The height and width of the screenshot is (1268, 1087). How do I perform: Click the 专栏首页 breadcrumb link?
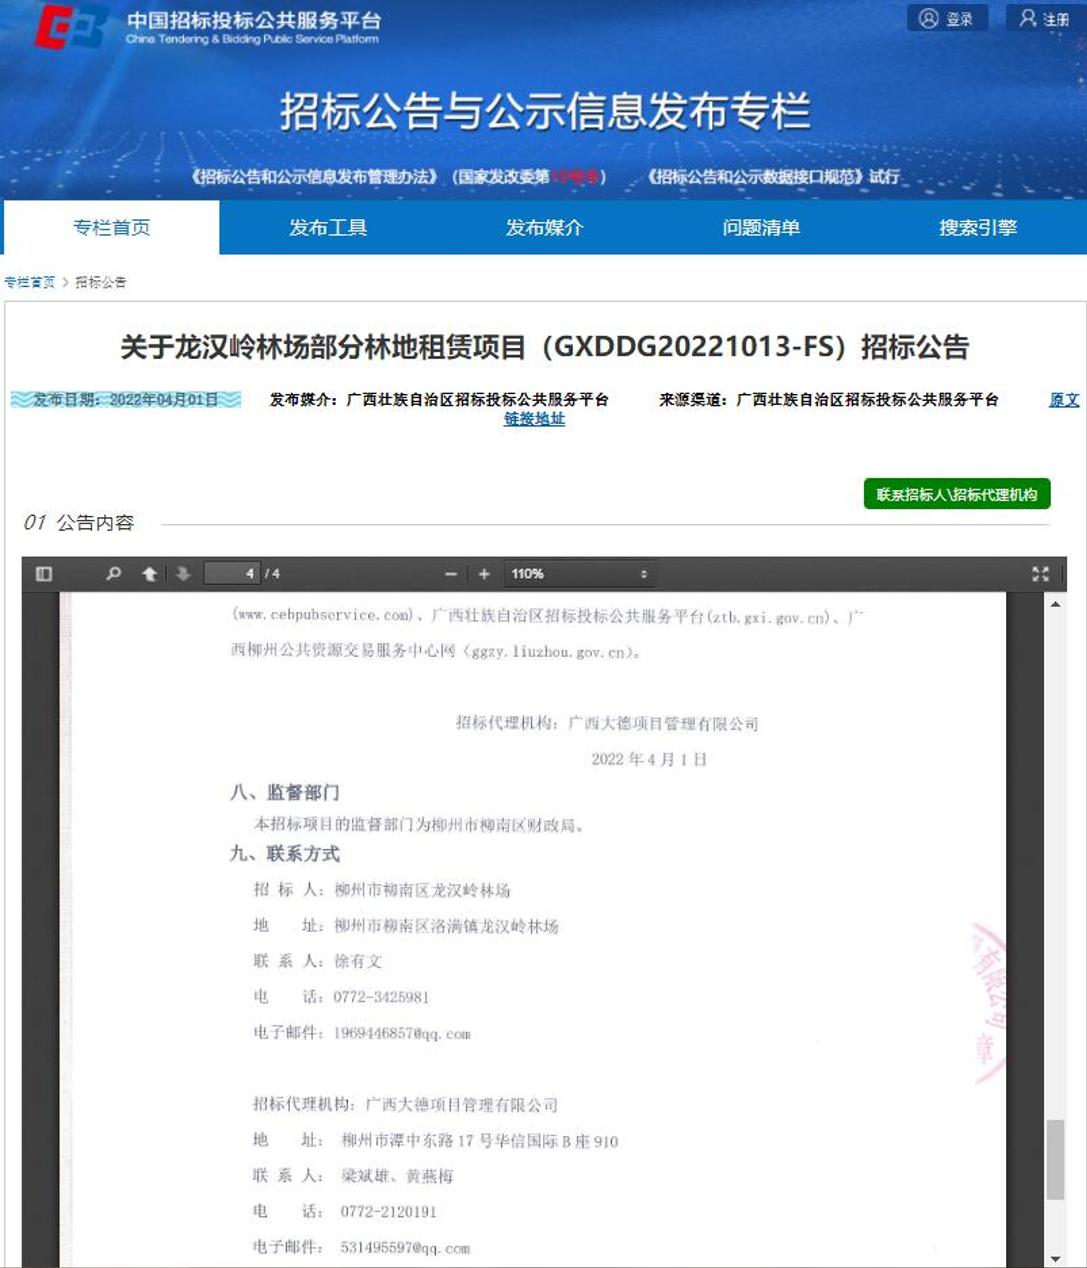point(30,282)
